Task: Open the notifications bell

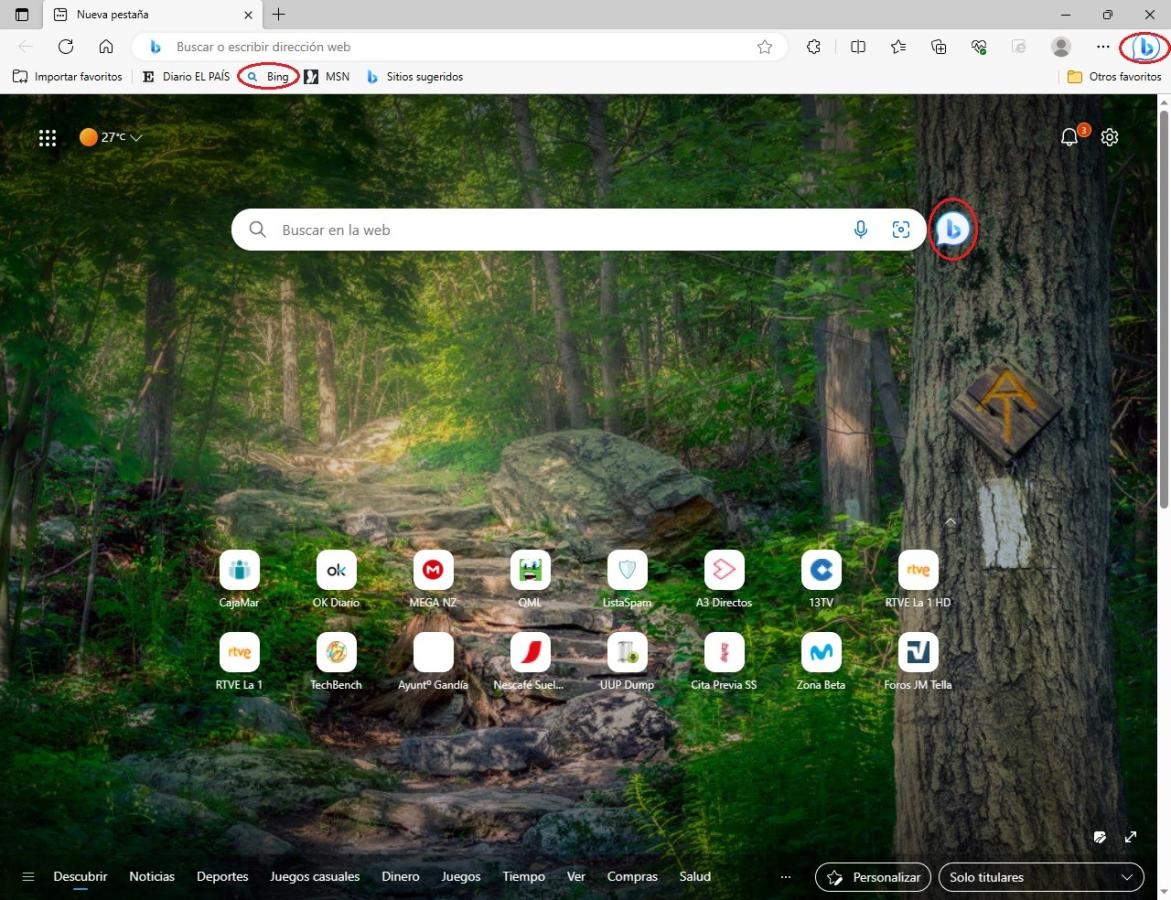Action: 1070,138
